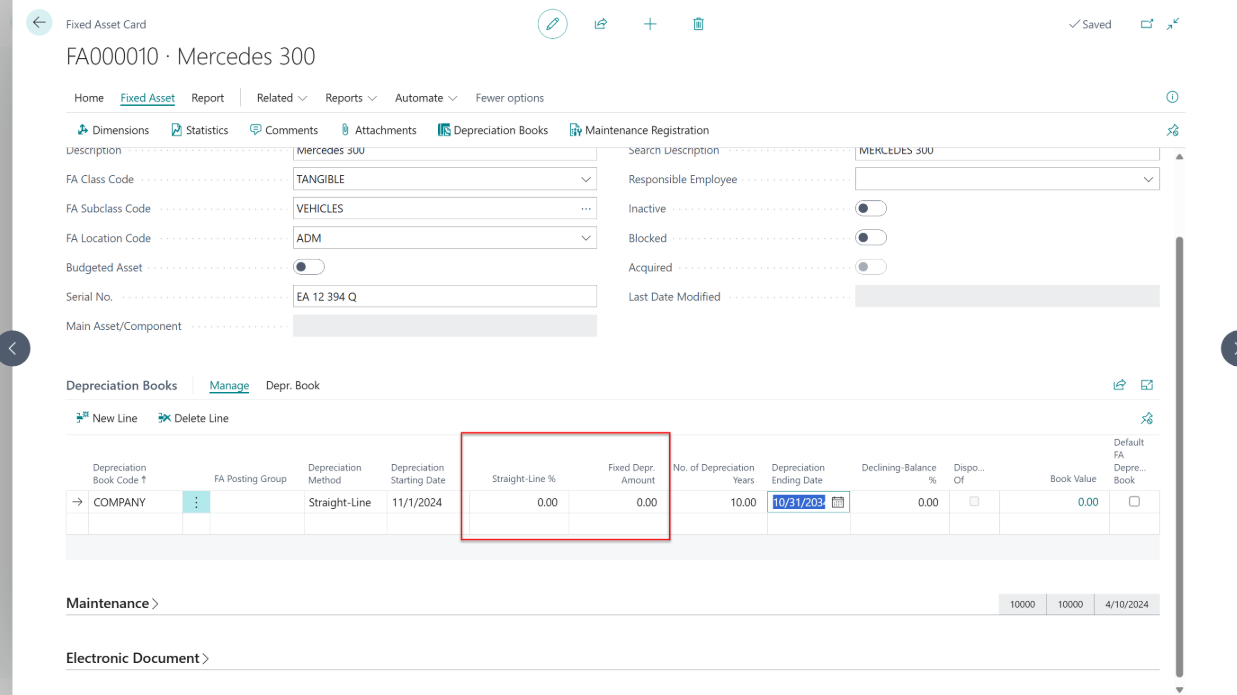The image size is (1237, 695).
Task: Click the plus icon to create new
Action: tap(650, 24)
